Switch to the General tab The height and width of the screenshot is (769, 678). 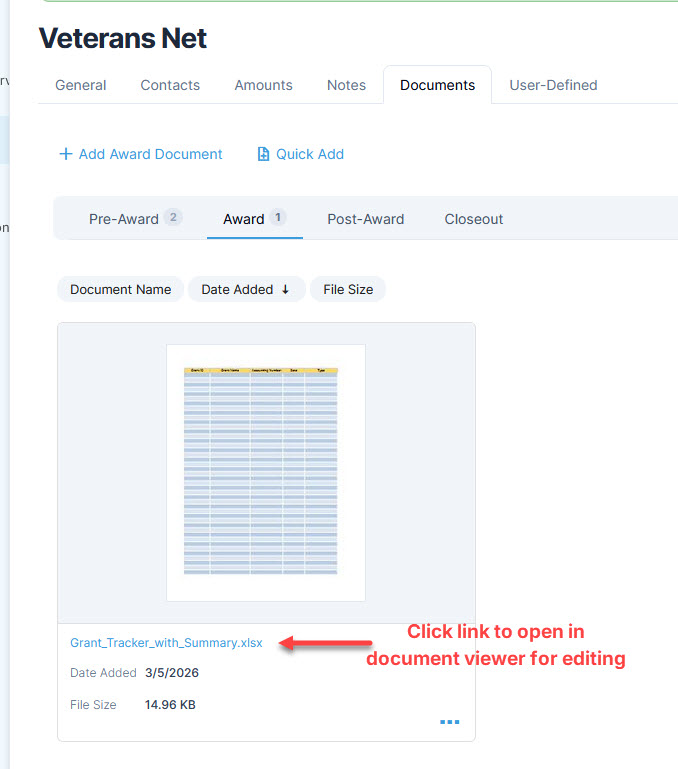coord(81,85)
